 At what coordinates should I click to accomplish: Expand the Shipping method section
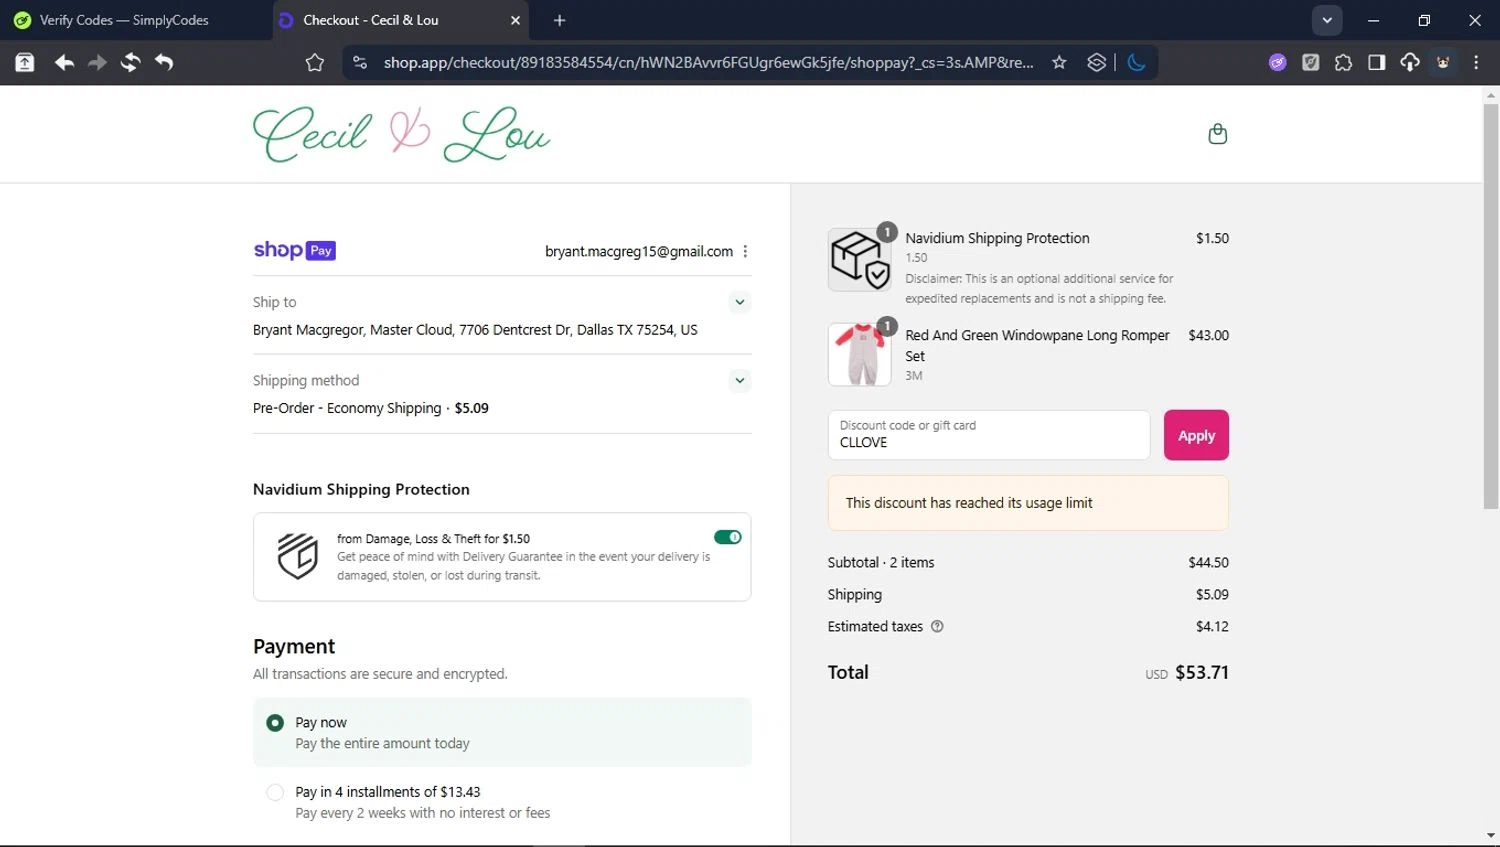[740, 380]
